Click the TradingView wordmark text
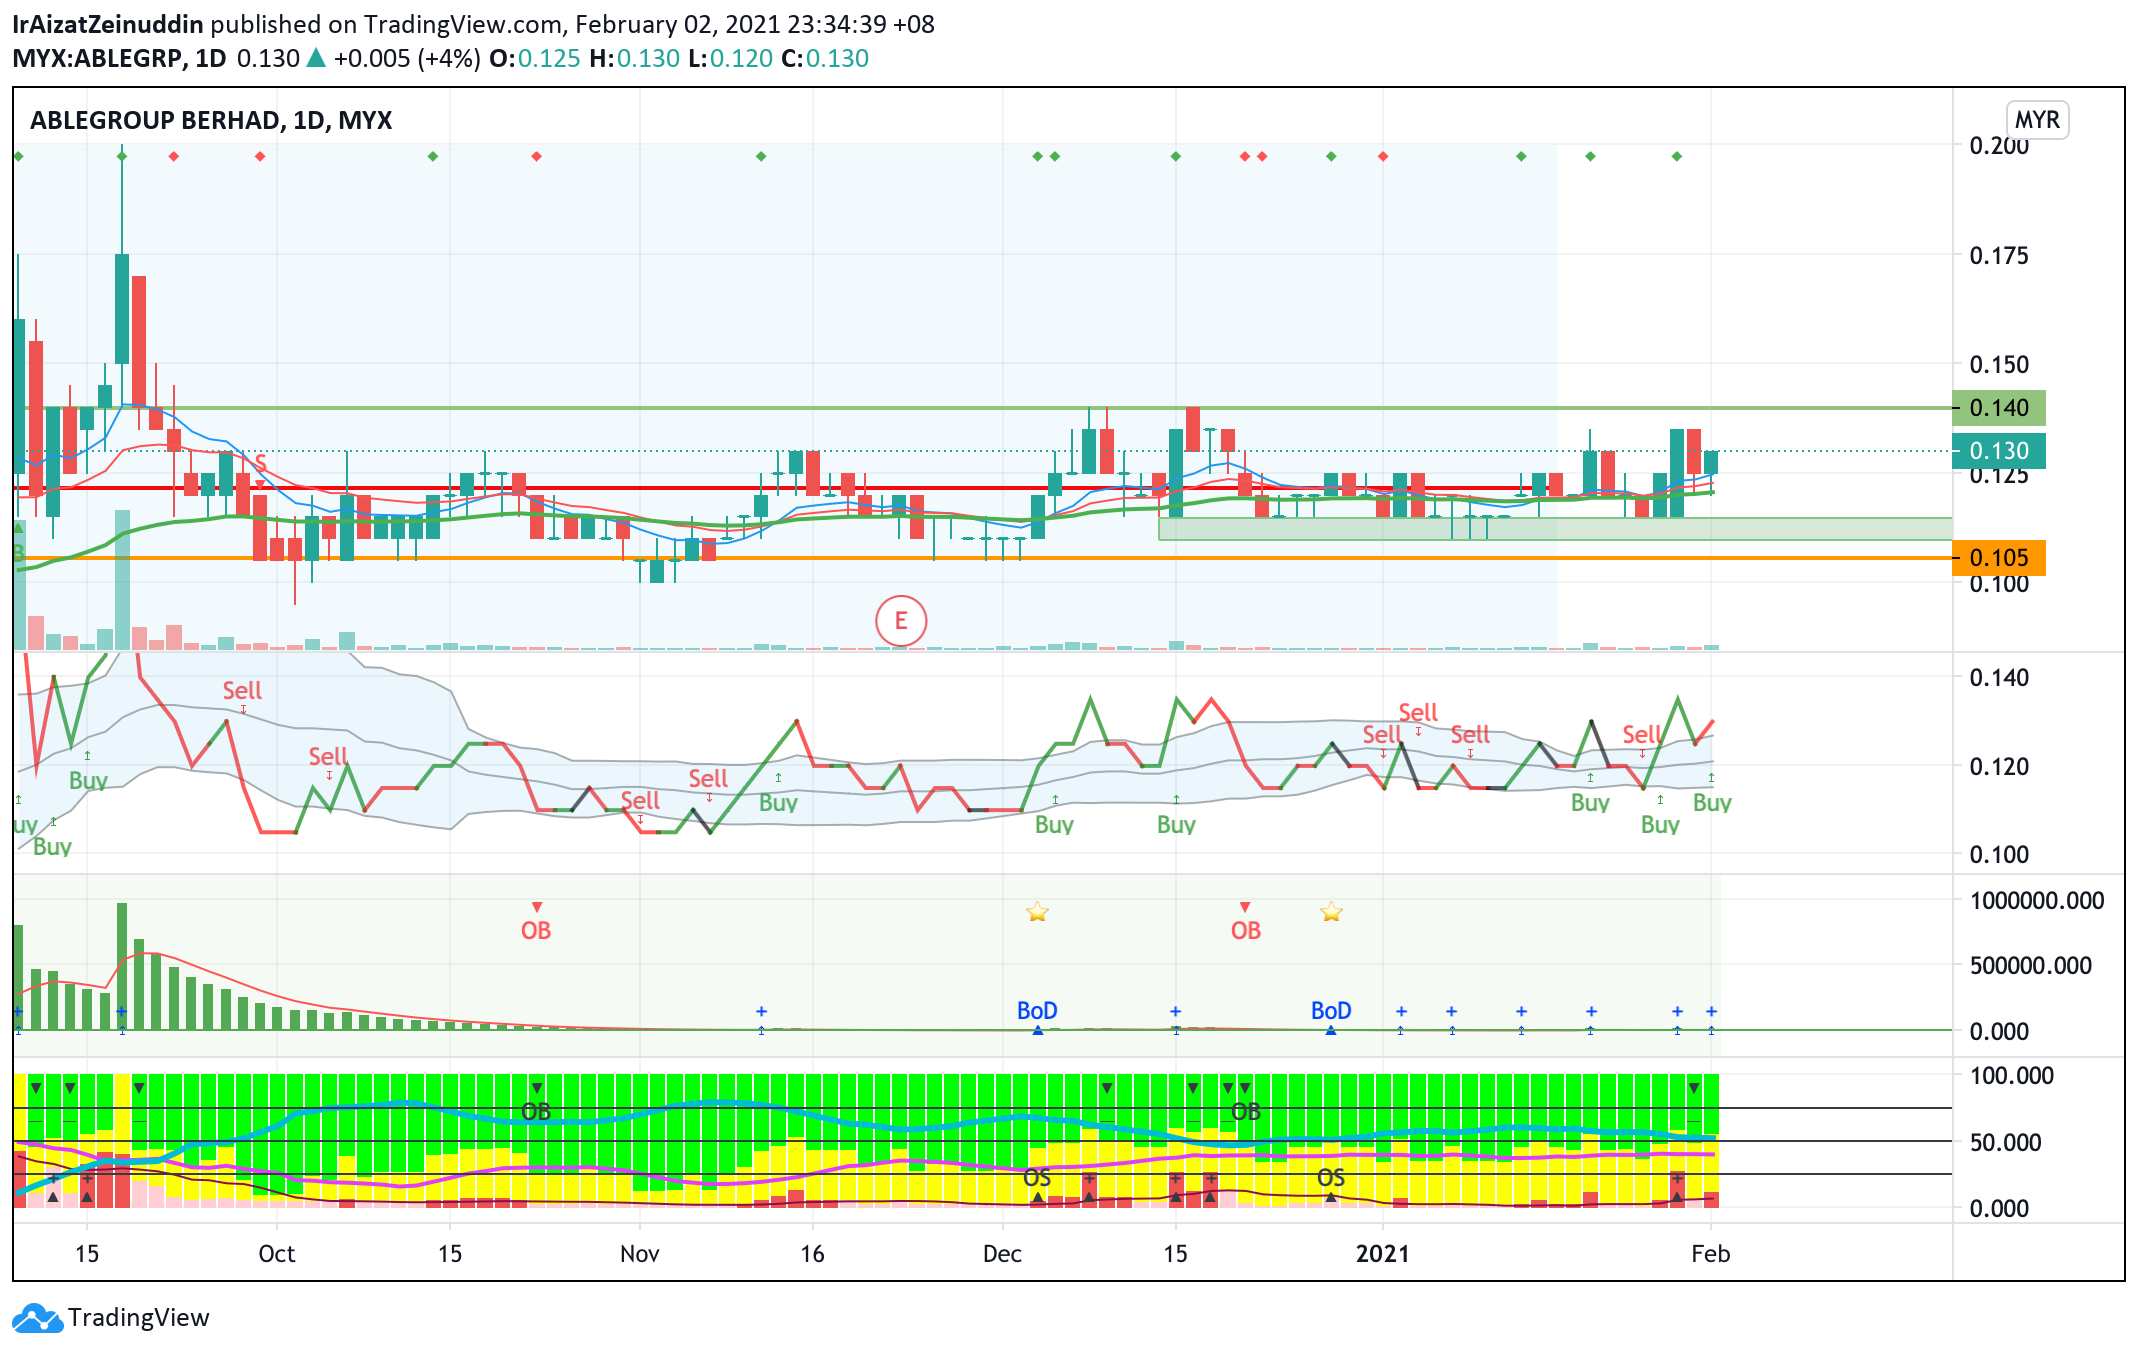The image size is (2138, 1354). coord(139,1318)
